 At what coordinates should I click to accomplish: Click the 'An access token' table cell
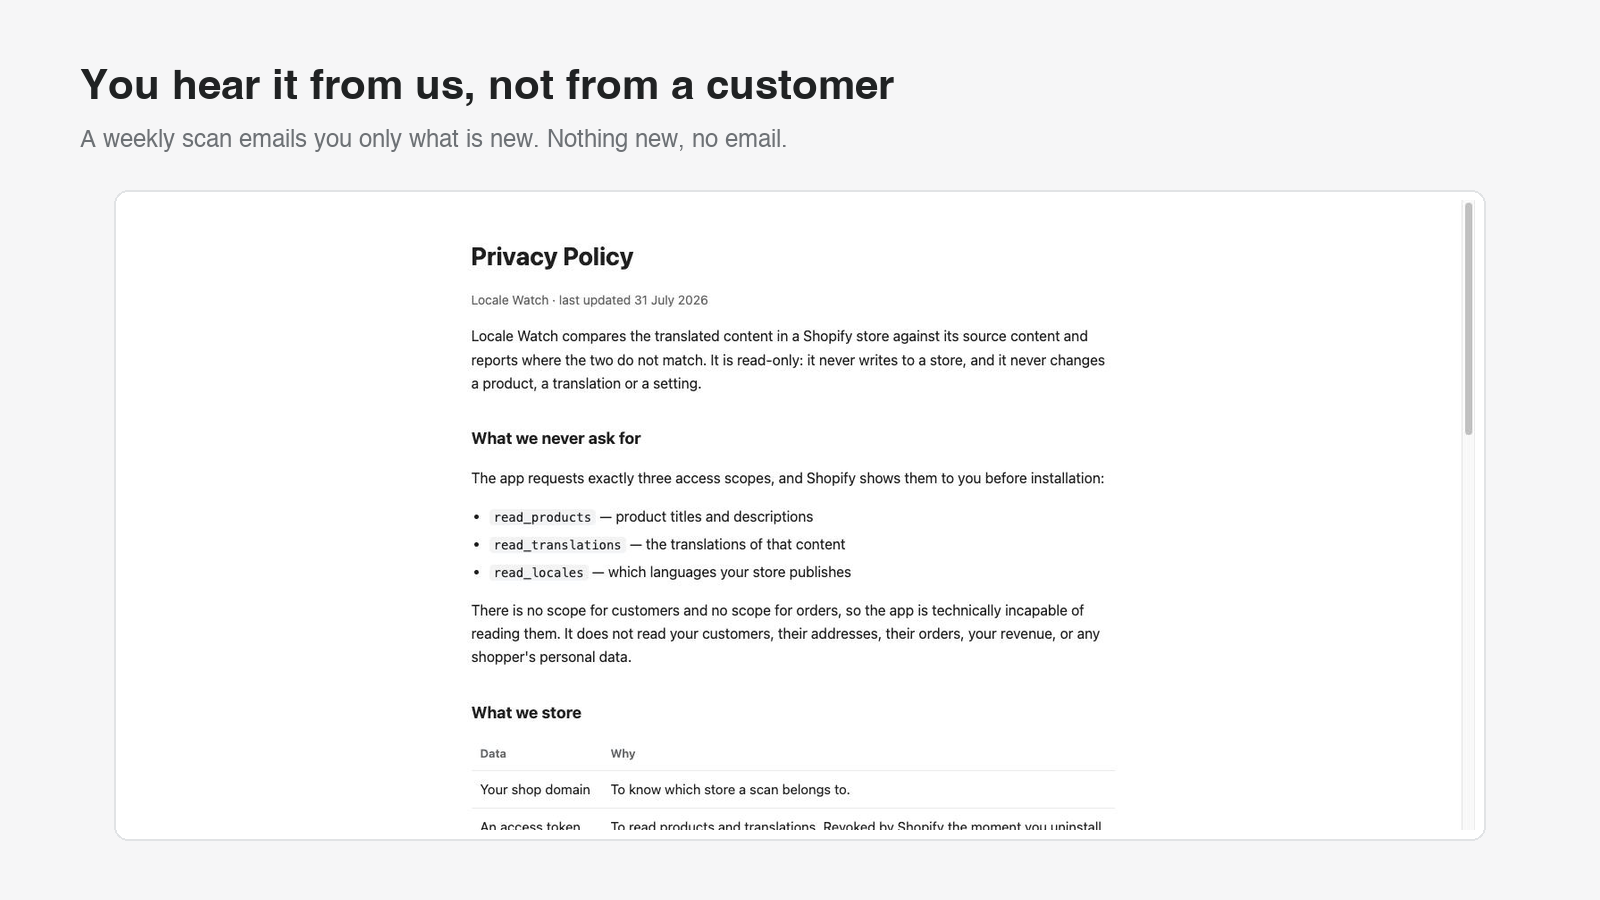[x=530, y=826]
